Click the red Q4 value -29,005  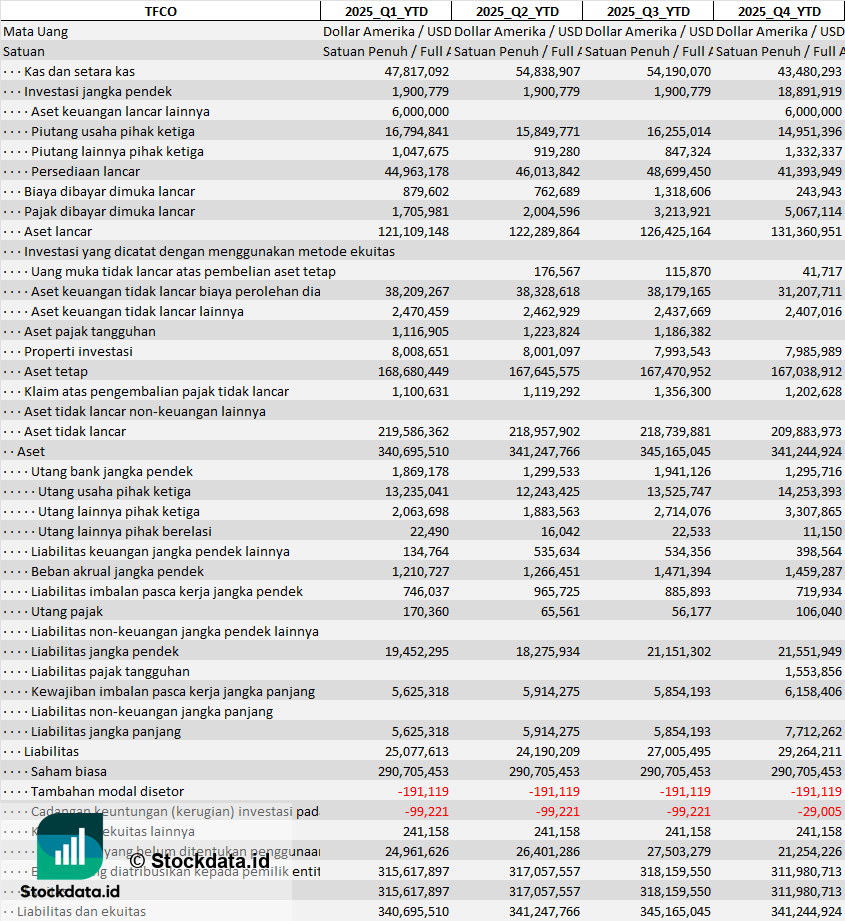(819, 811)
